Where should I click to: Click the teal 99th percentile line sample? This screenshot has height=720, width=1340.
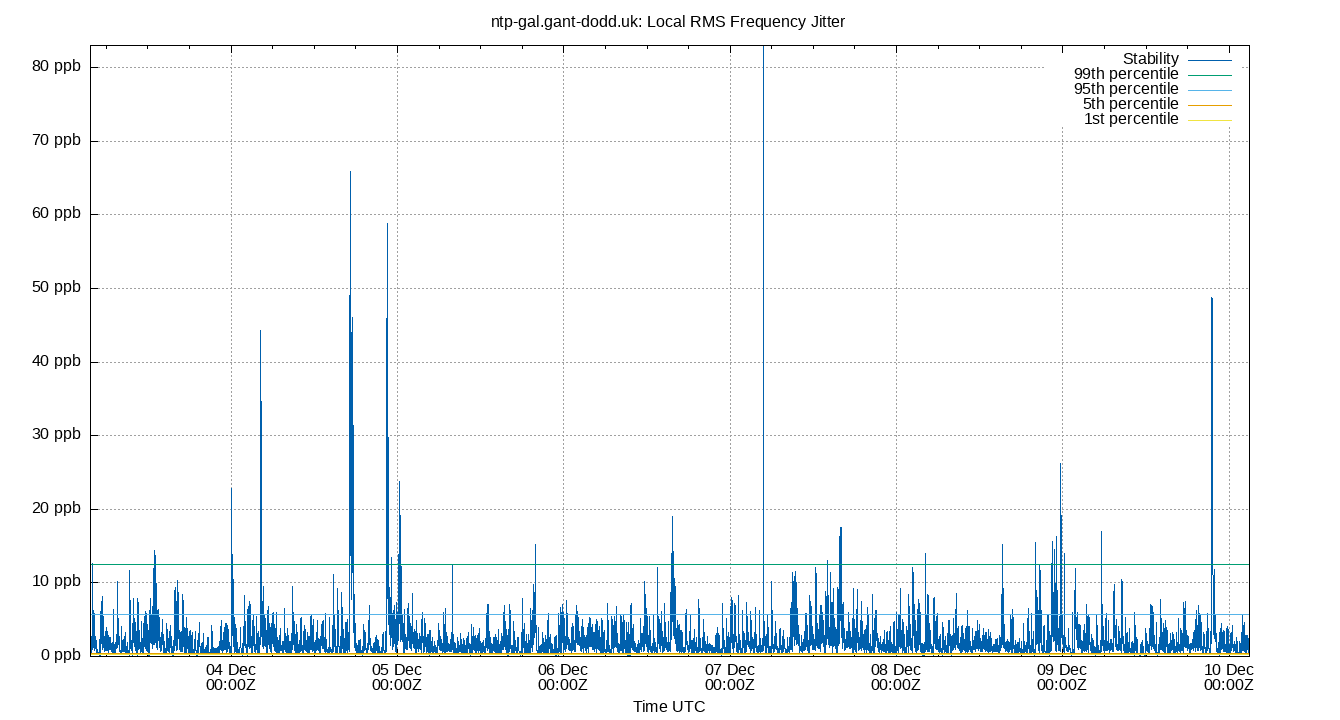click(1209, 73)
